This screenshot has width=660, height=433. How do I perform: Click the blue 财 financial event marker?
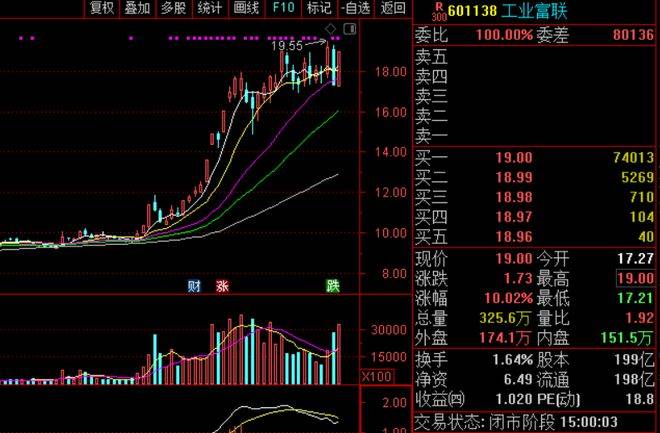(x=194, y=287)
